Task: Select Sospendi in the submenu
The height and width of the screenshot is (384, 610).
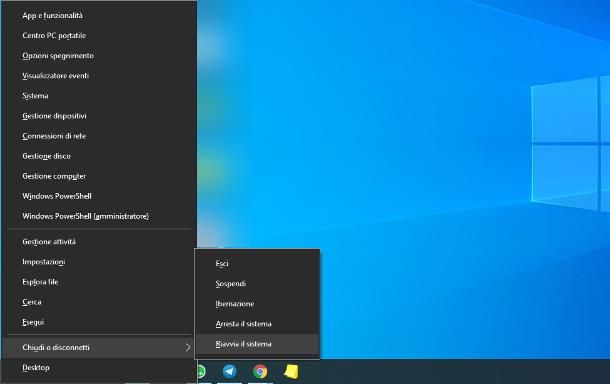Action: click(257, 284)
